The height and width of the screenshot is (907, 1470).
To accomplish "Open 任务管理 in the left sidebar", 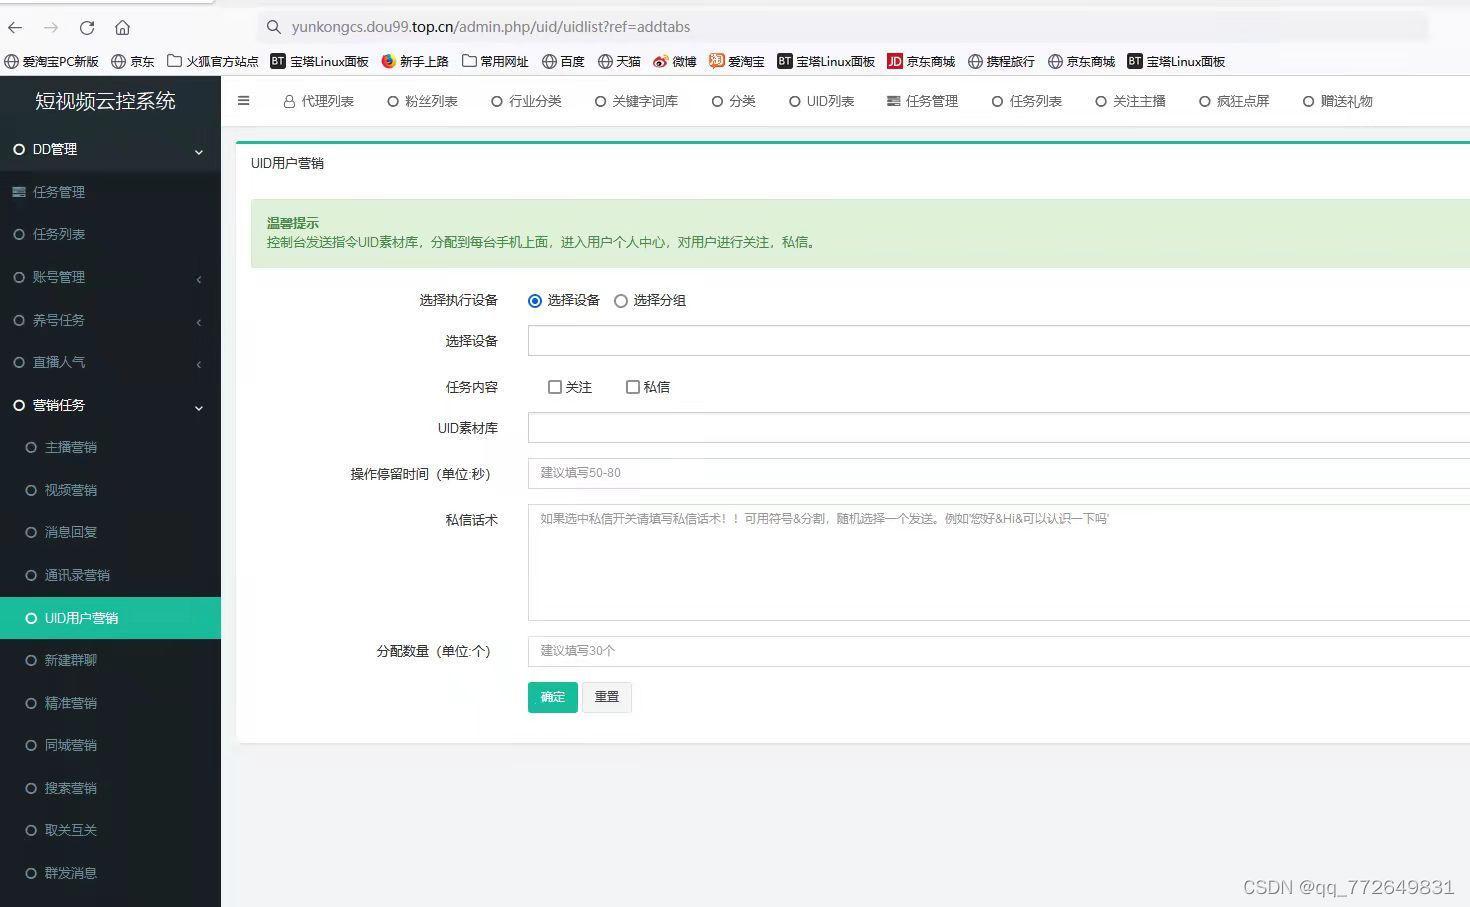I will pyautogui.click(x=110, y=192).
